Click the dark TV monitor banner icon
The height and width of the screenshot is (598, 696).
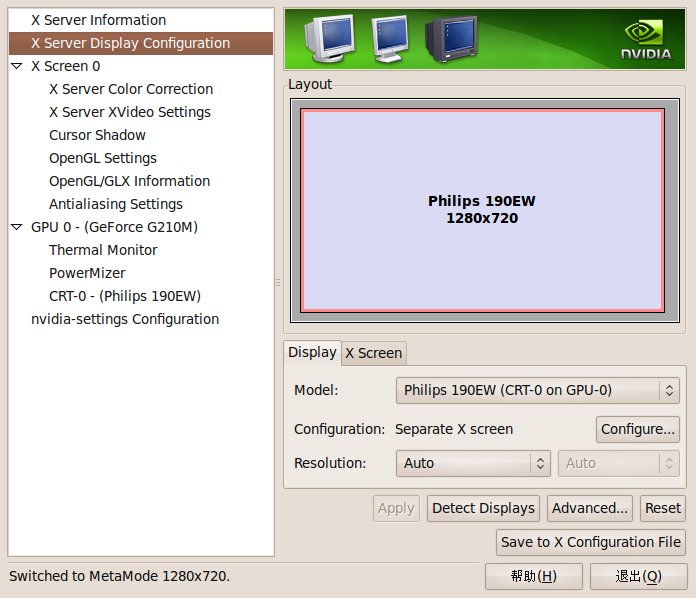[451, 39]
